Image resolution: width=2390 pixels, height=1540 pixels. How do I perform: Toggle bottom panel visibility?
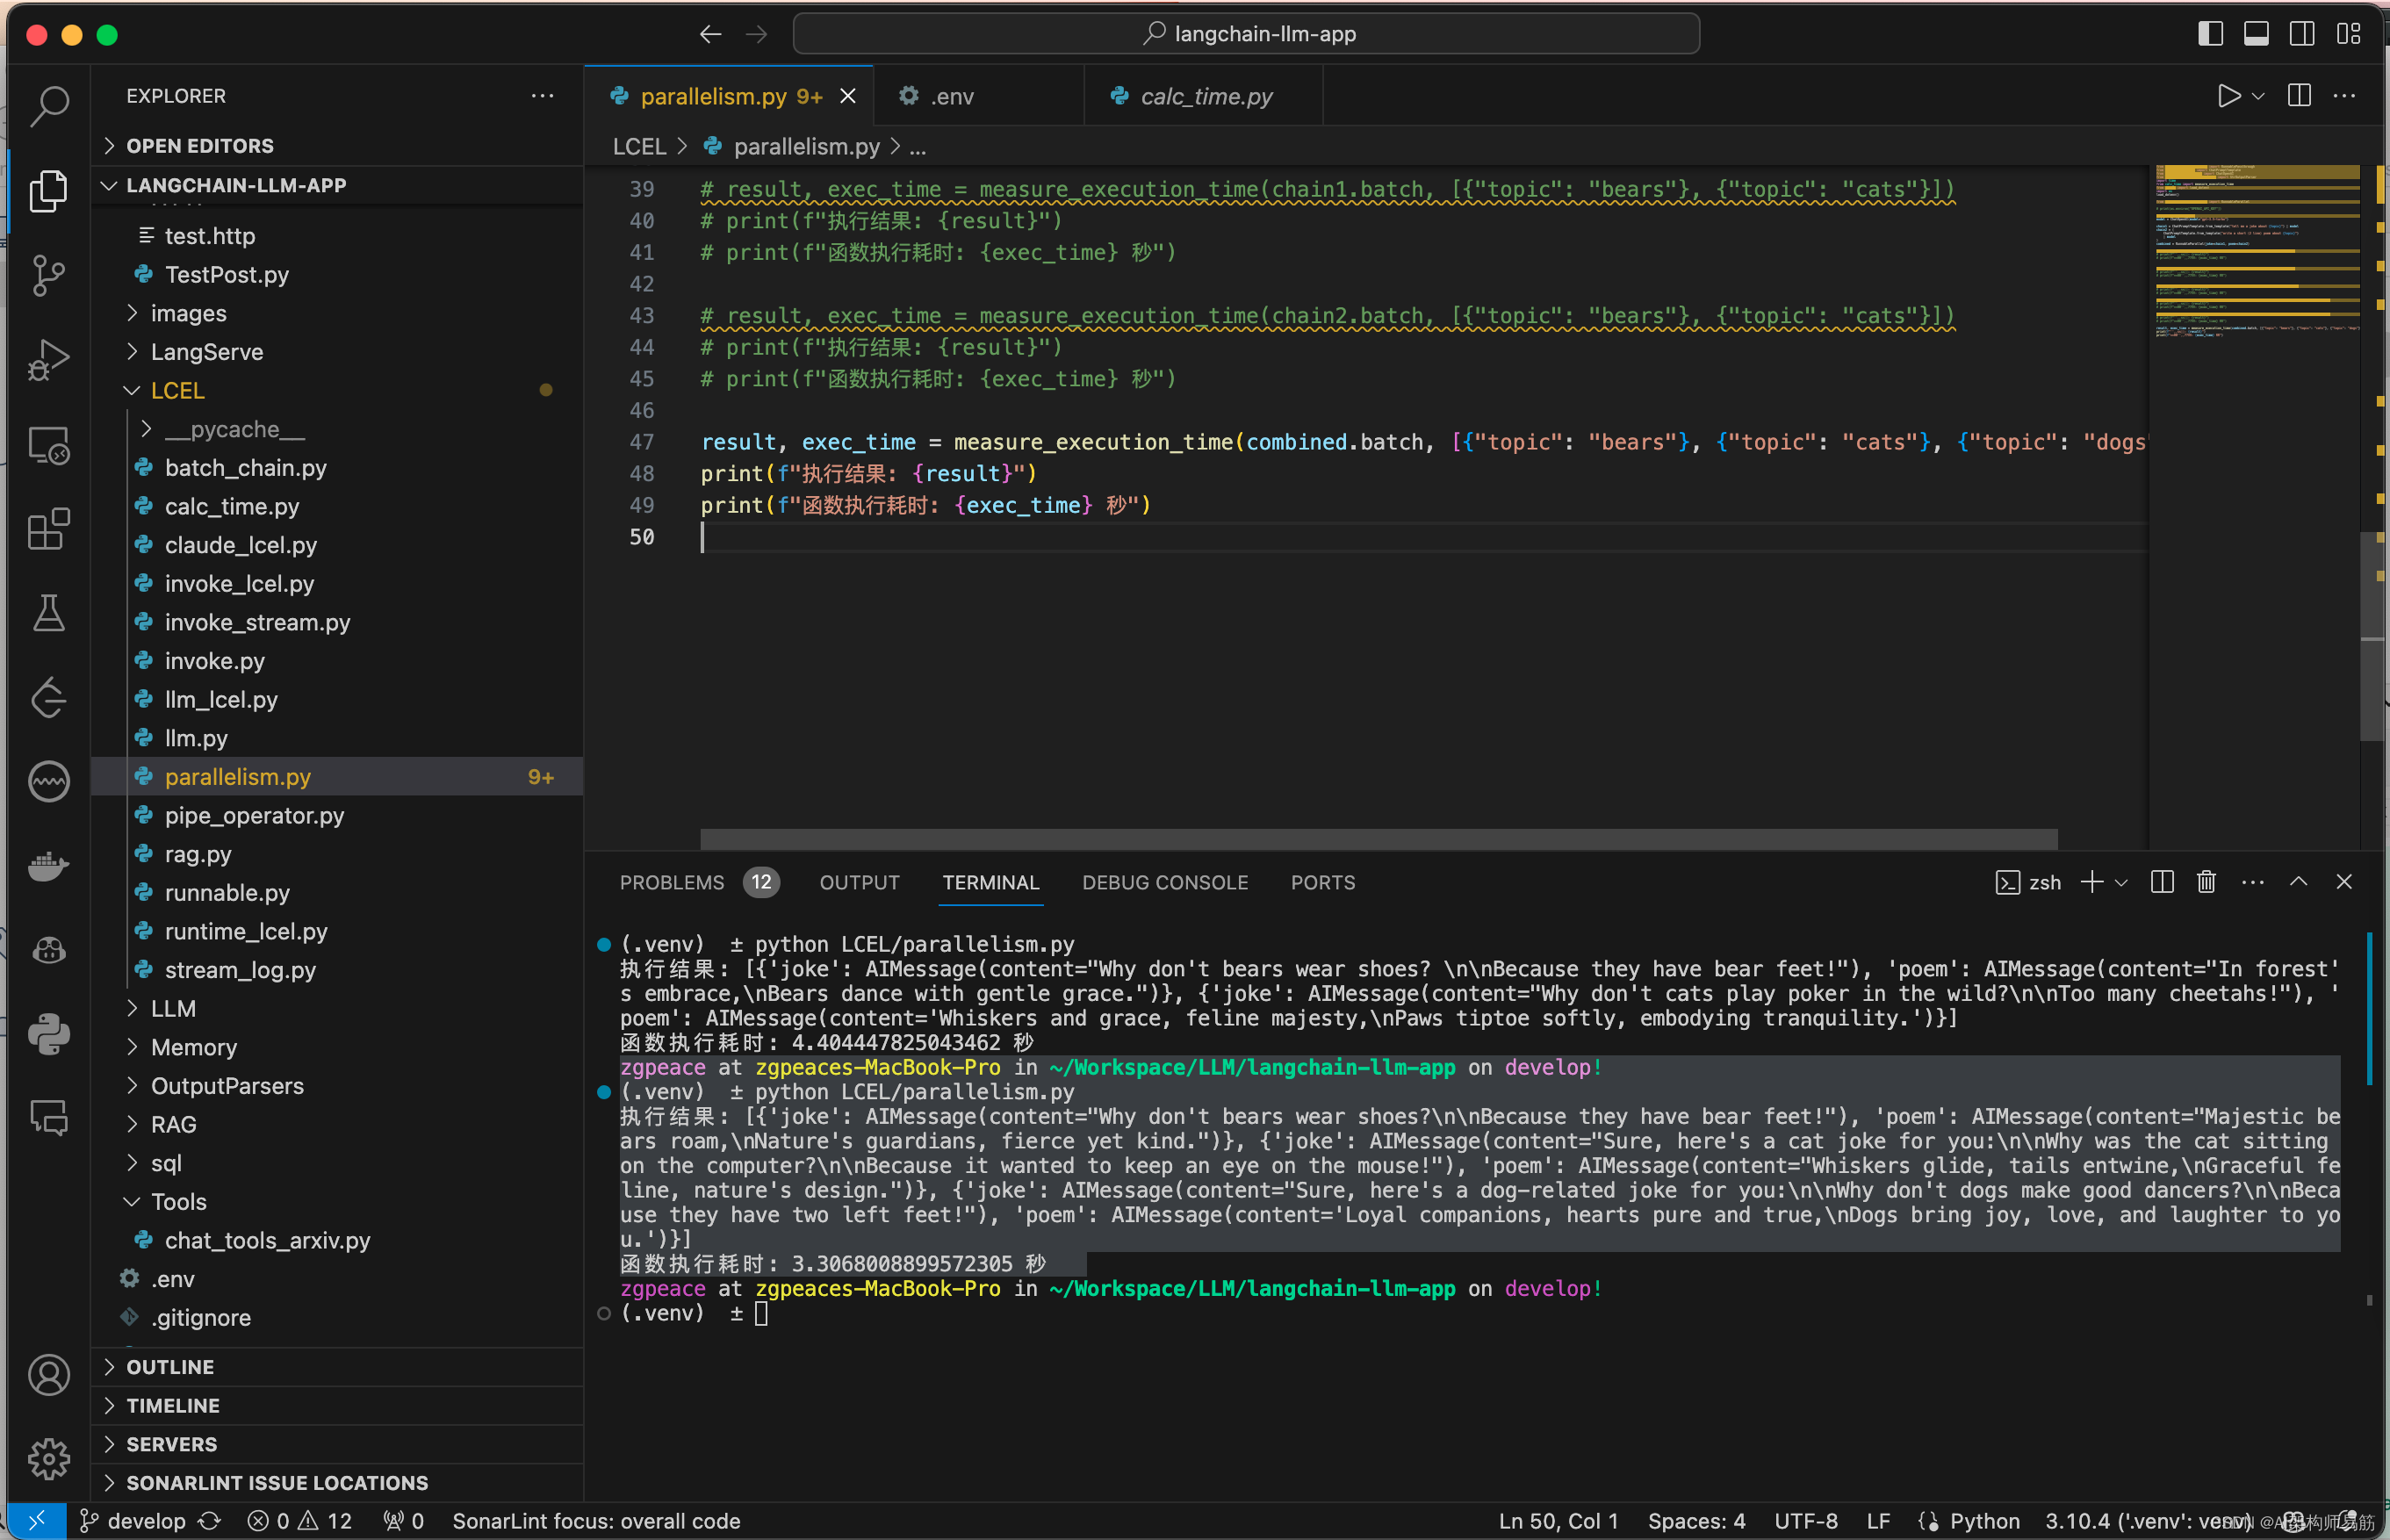click(x=2257, y=34)
